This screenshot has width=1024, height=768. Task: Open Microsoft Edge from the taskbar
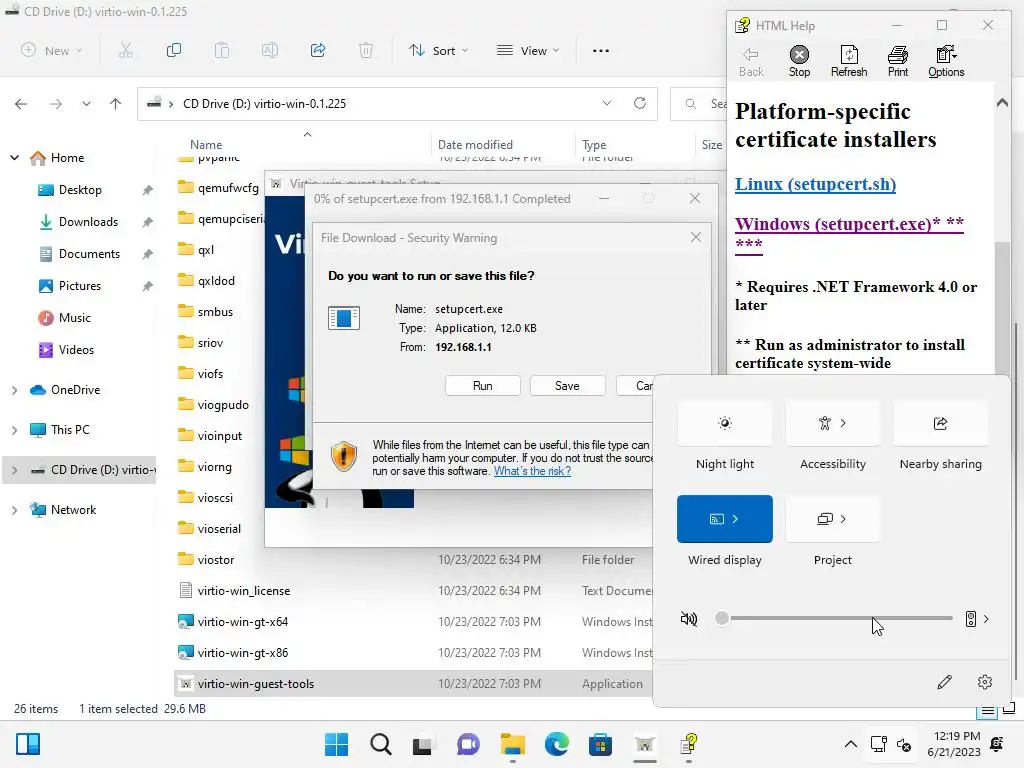(x=556, y=744)
